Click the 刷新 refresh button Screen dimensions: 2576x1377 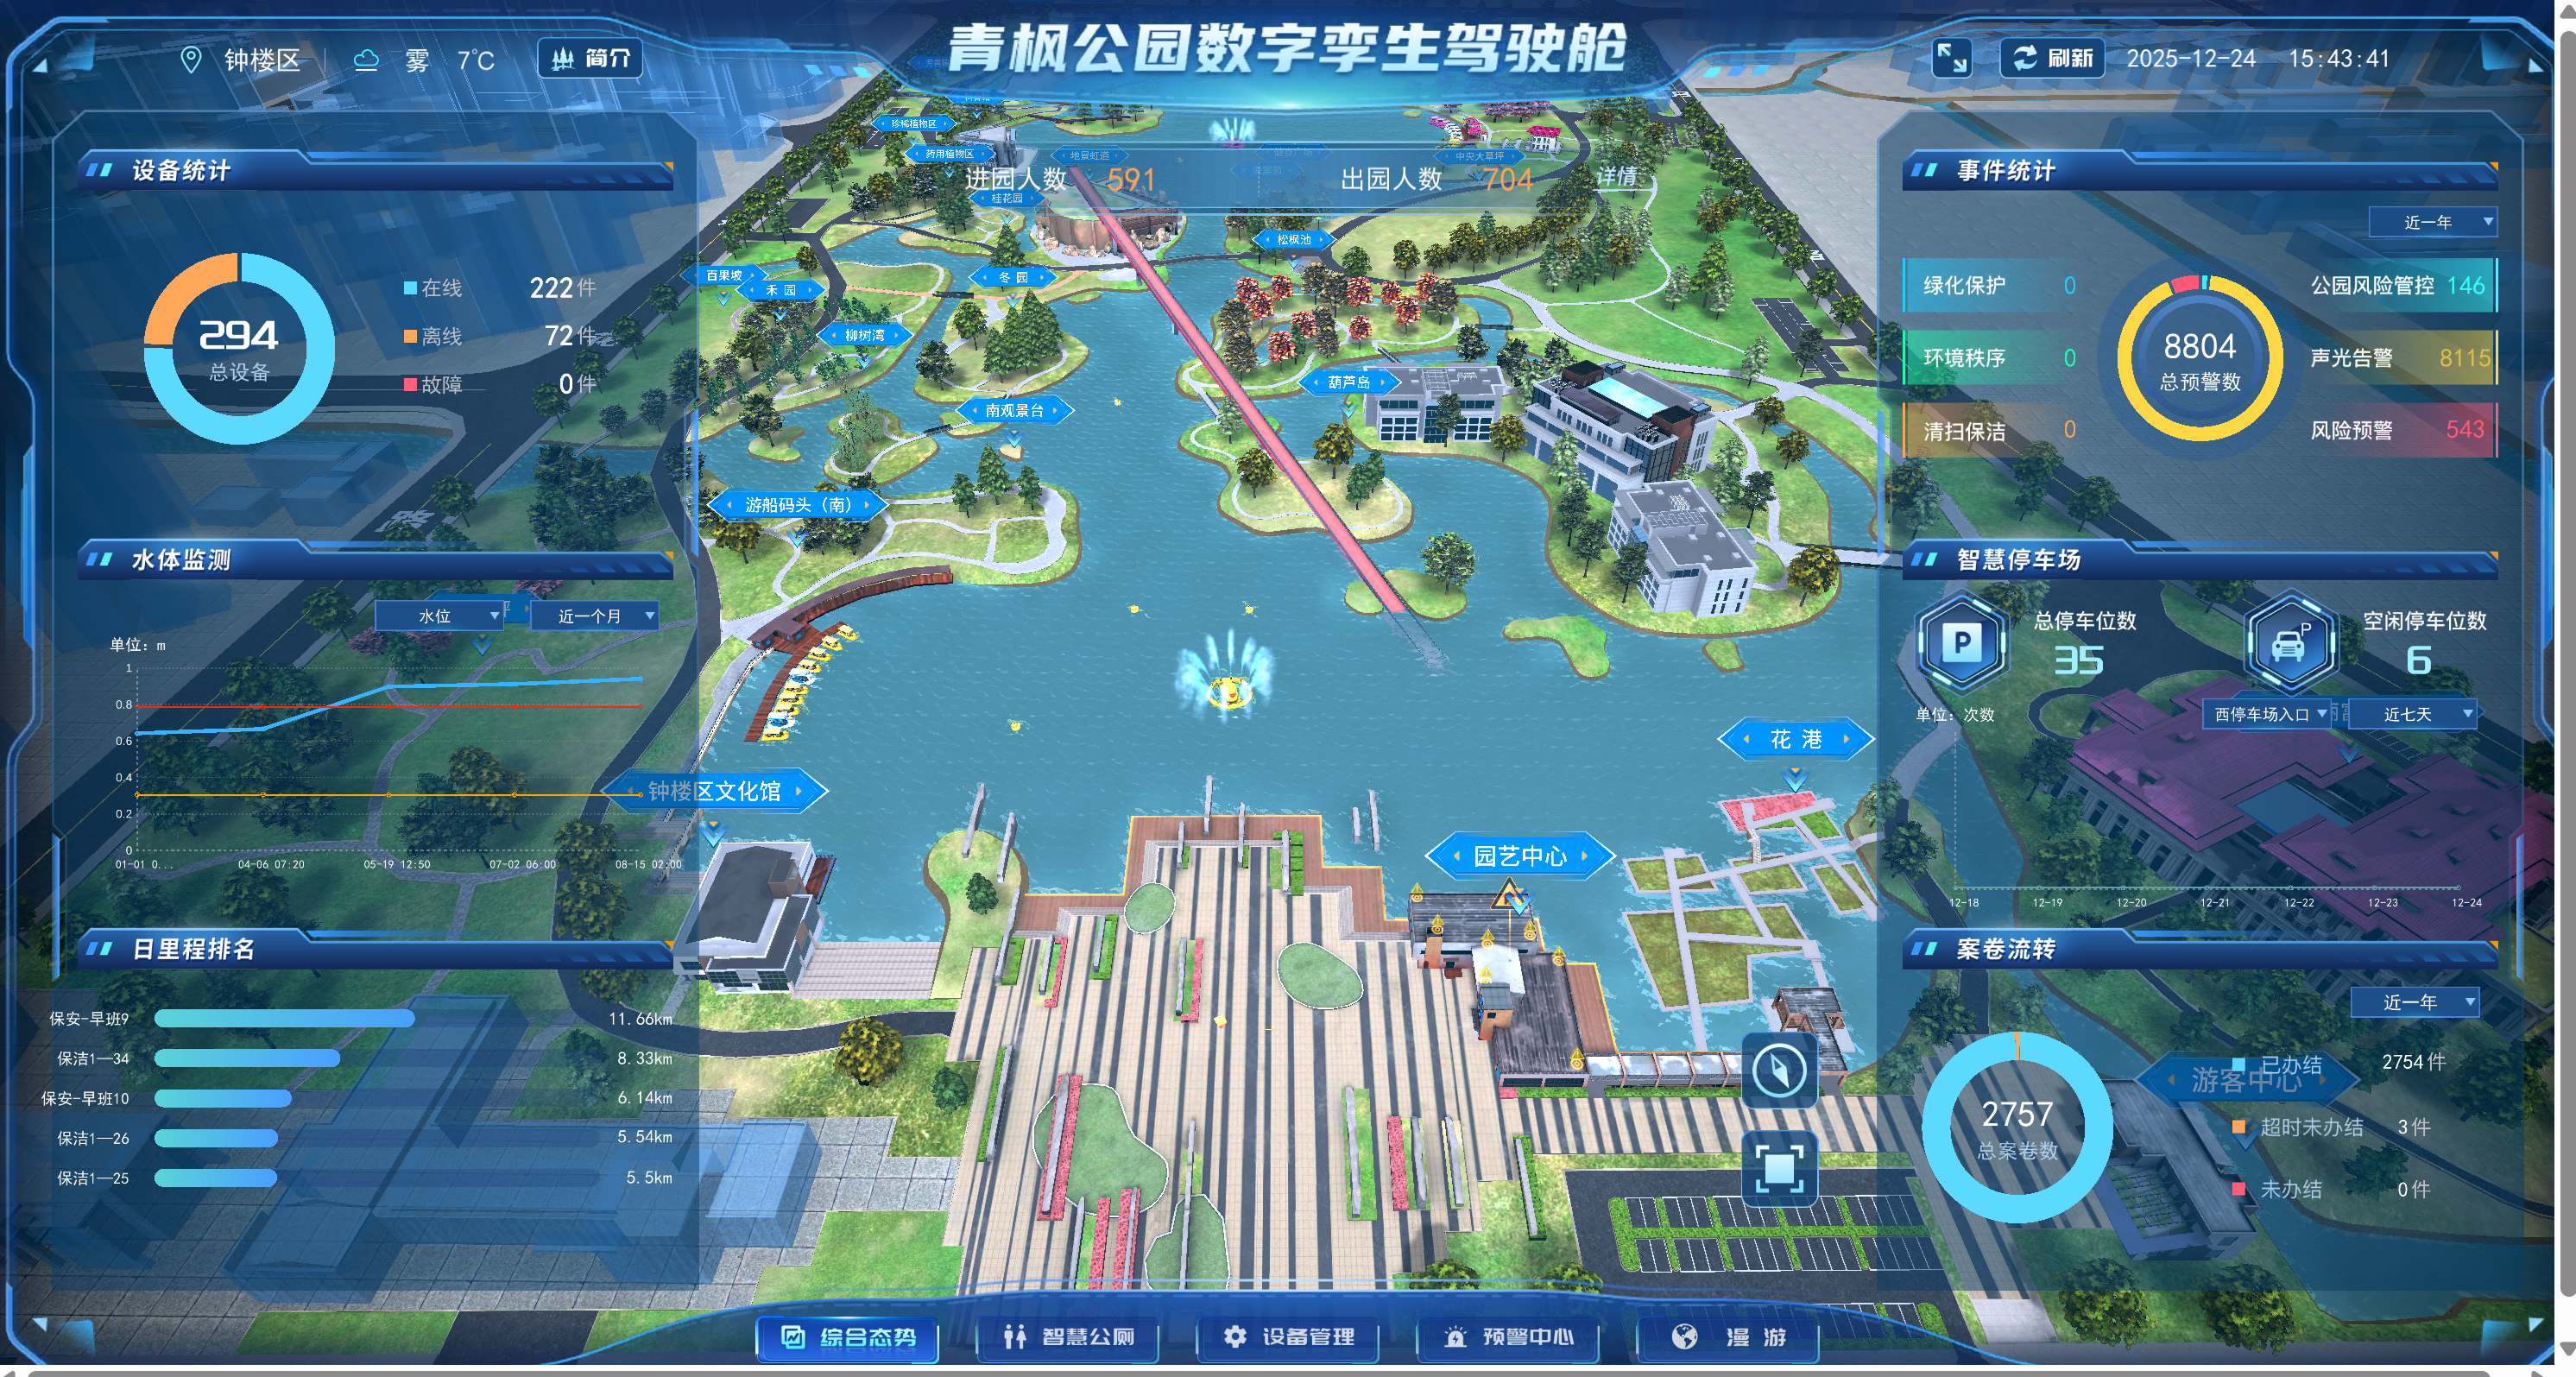click(x=2052, y=58)
